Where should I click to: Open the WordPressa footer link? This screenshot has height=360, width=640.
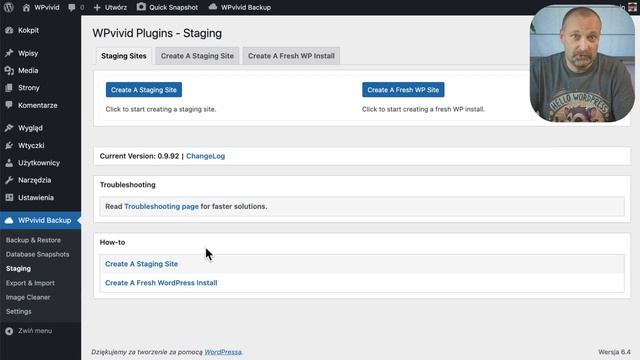[x=223, y=352]
